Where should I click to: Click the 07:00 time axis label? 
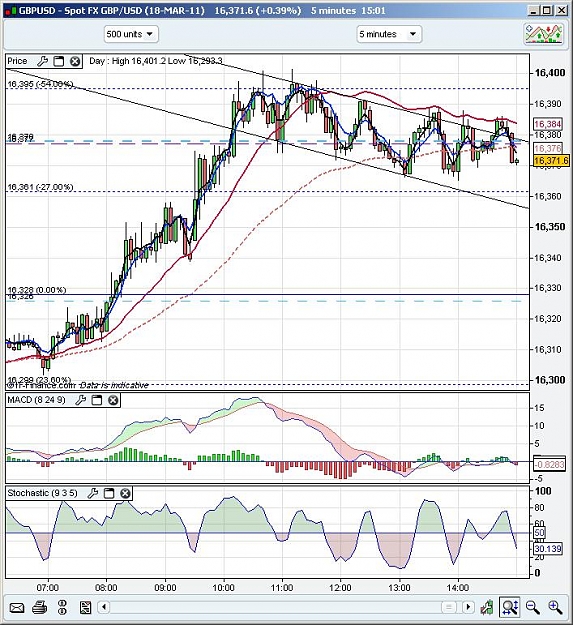(x=47, y=588)
